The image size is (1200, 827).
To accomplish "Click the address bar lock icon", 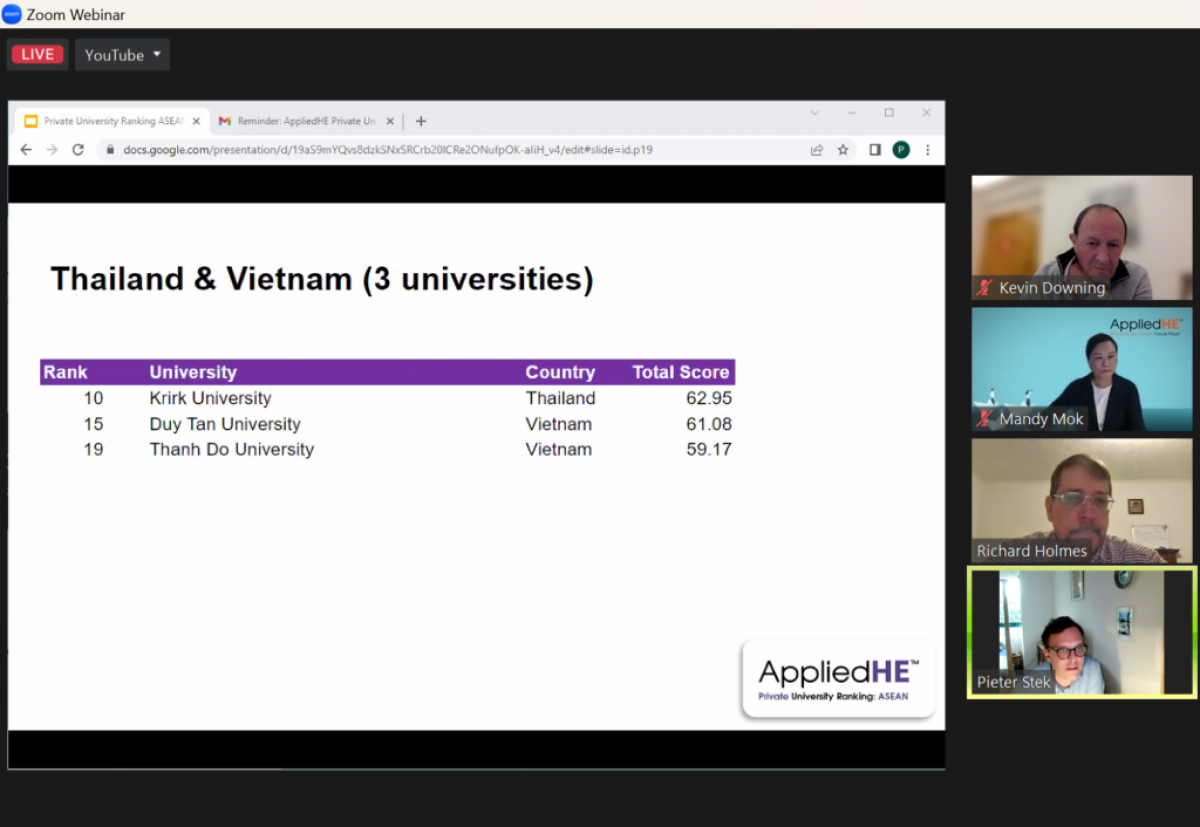I will tap(111, 150).
